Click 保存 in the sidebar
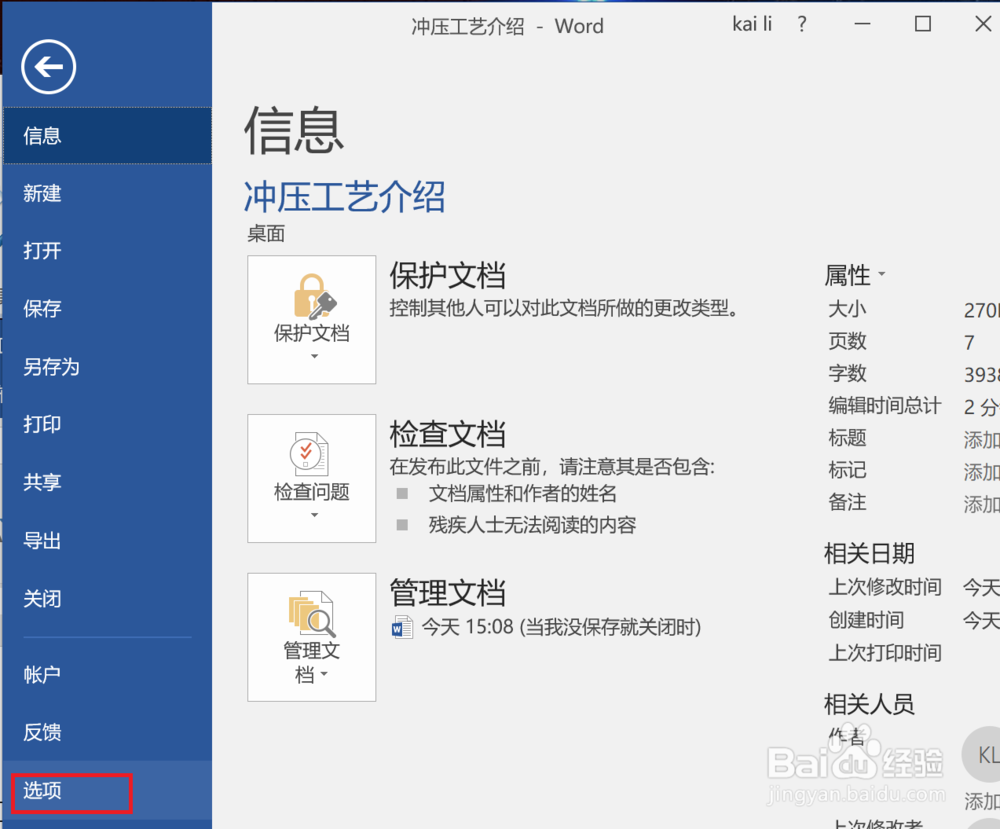This screenshot has height=829, width=1000. (107, 309)
